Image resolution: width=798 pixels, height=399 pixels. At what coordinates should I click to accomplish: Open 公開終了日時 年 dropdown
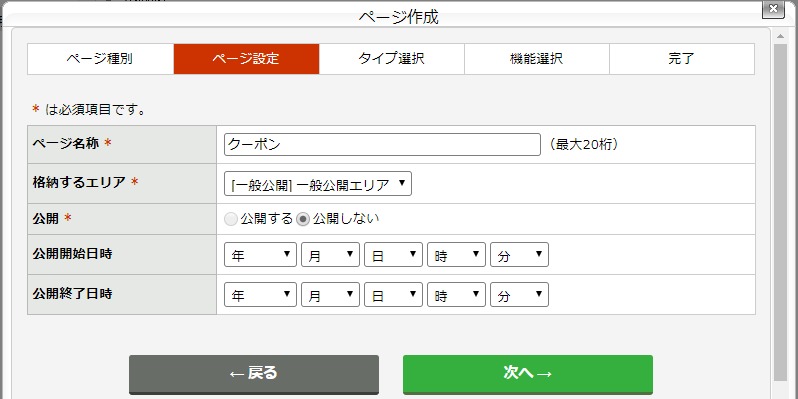click(260, 295)
